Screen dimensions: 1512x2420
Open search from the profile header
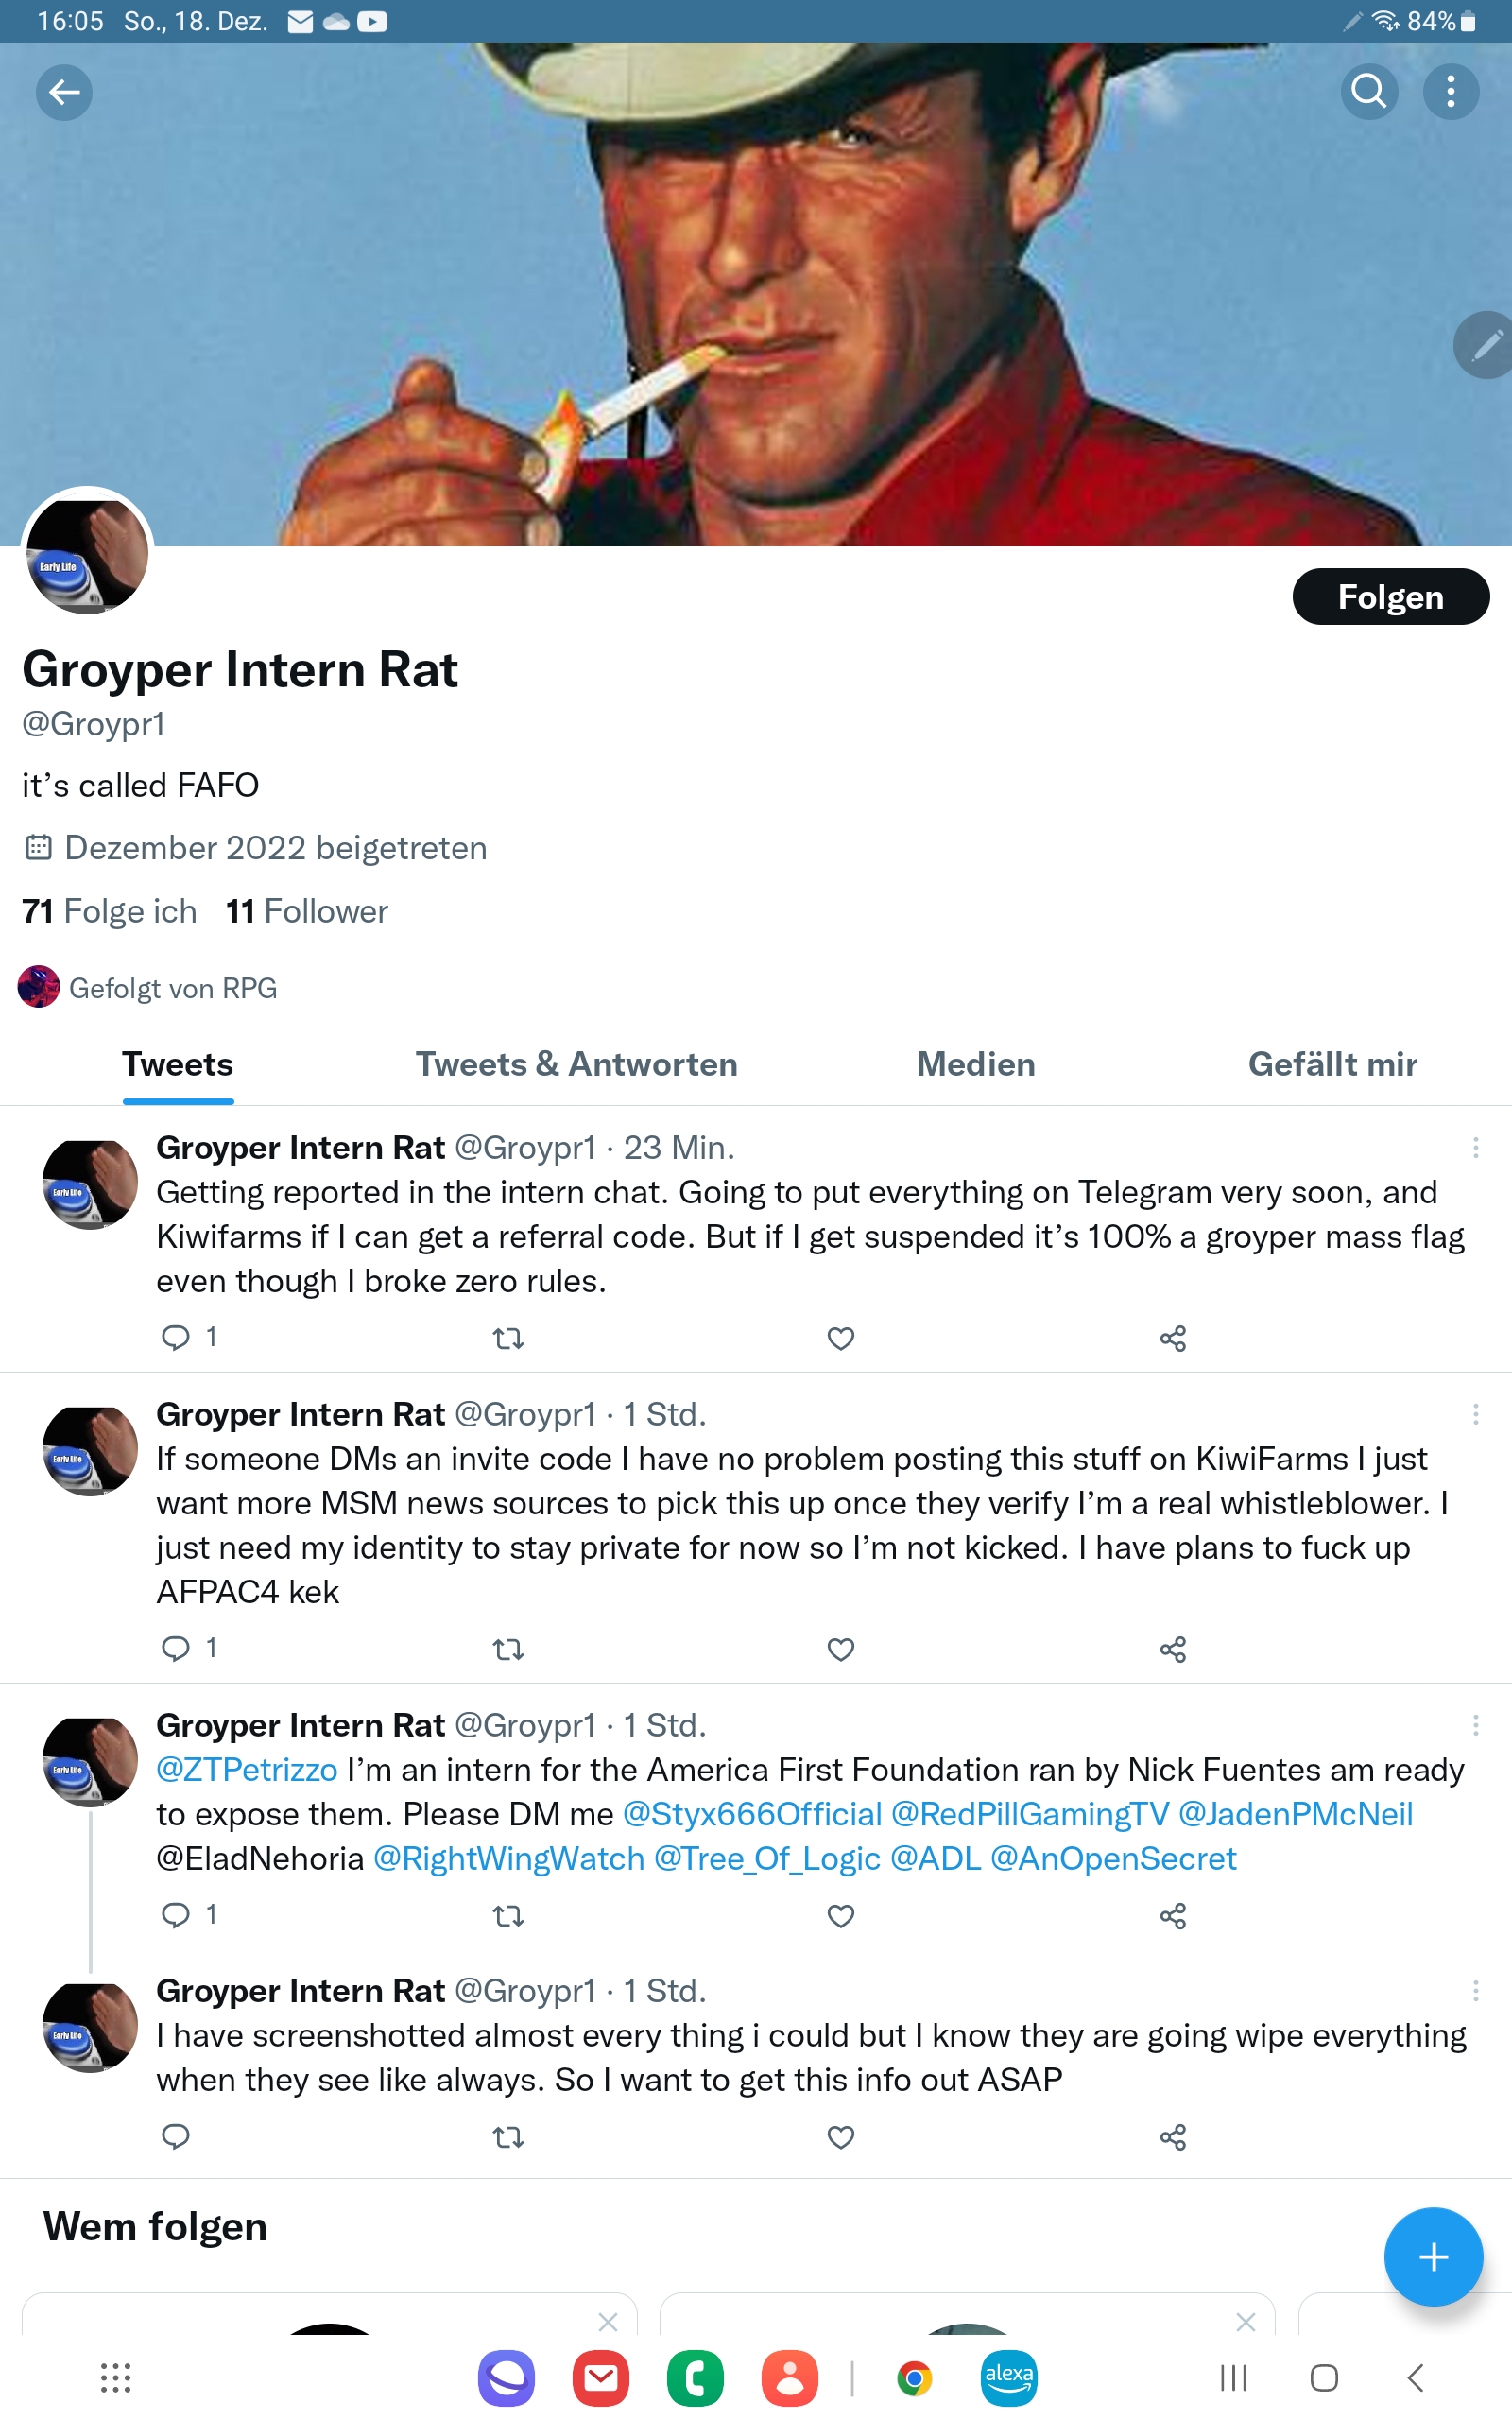pos(1369,92)
